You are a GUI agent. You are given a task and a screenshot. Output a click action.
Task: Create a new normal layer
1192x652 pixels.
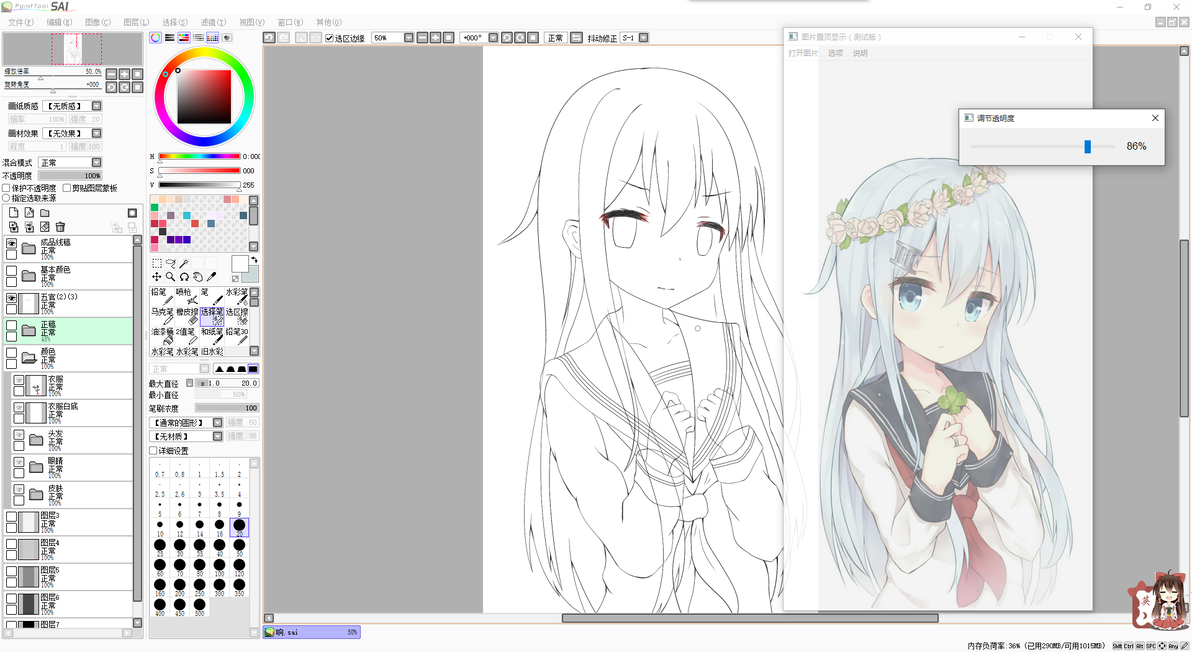point(14,213)
